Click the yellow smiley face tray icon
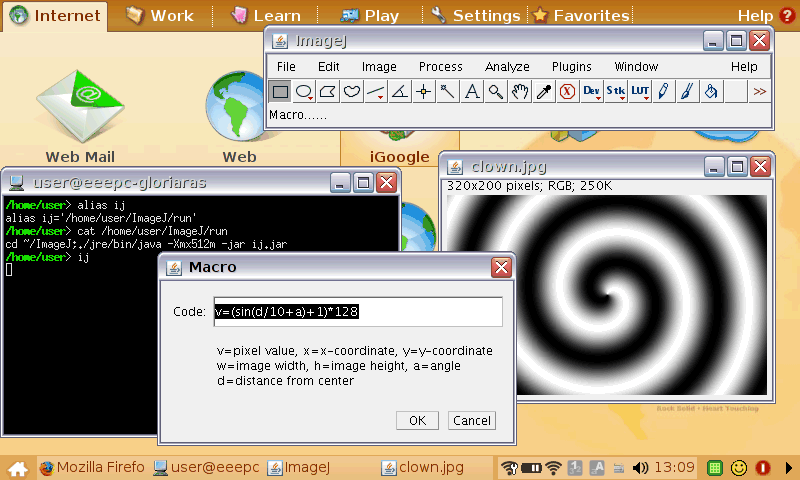 coord(739,467)
